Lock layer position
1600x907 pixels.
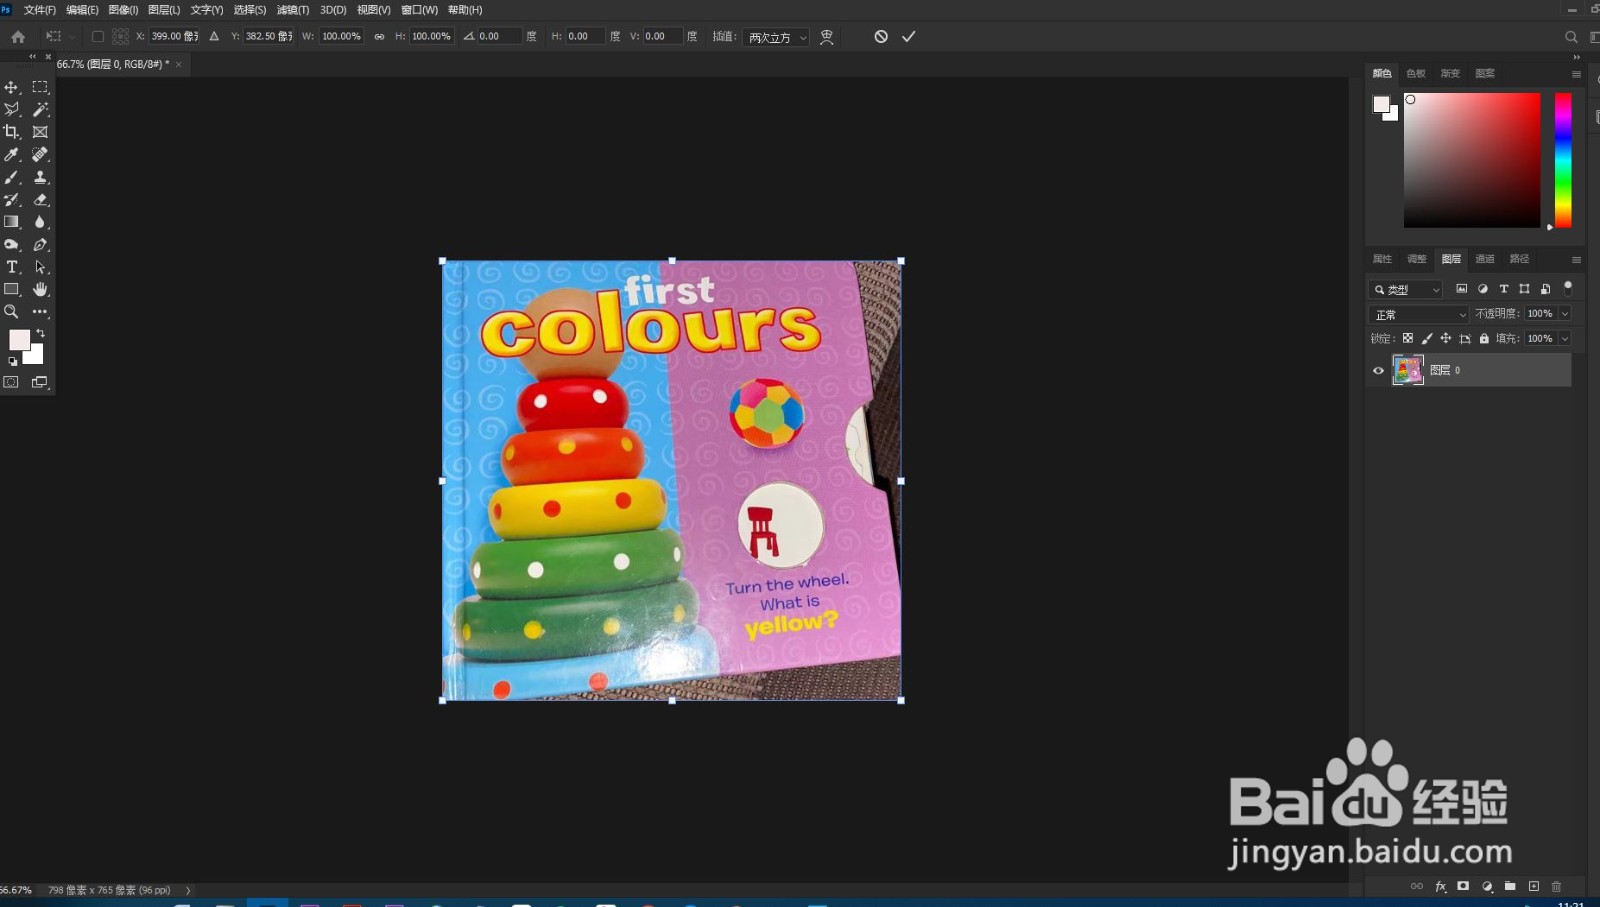coord(1446,338)
